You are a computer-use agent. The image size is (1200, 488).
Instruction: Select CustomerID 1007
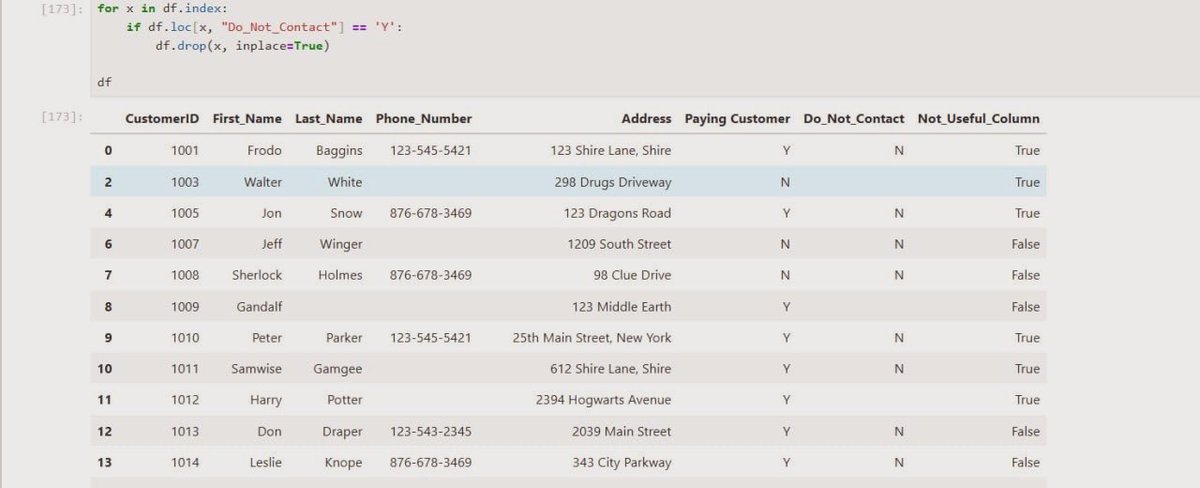pyautogui.click(x=185, y=244)
